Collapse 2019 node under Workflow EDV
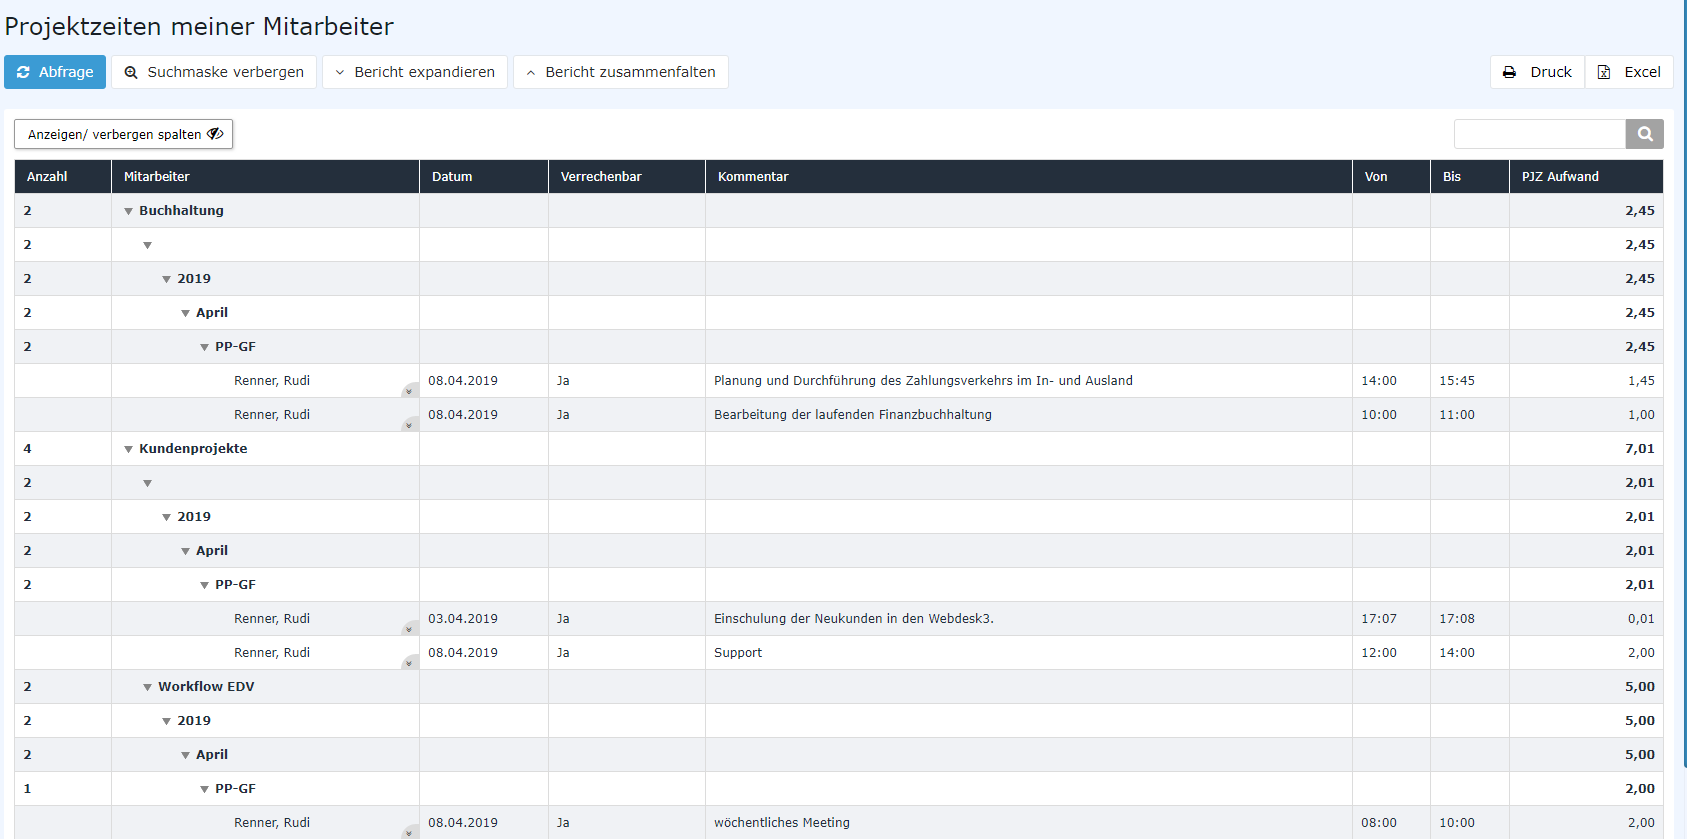This screenshot has width=1687, height=839. (x=166, y=721)
